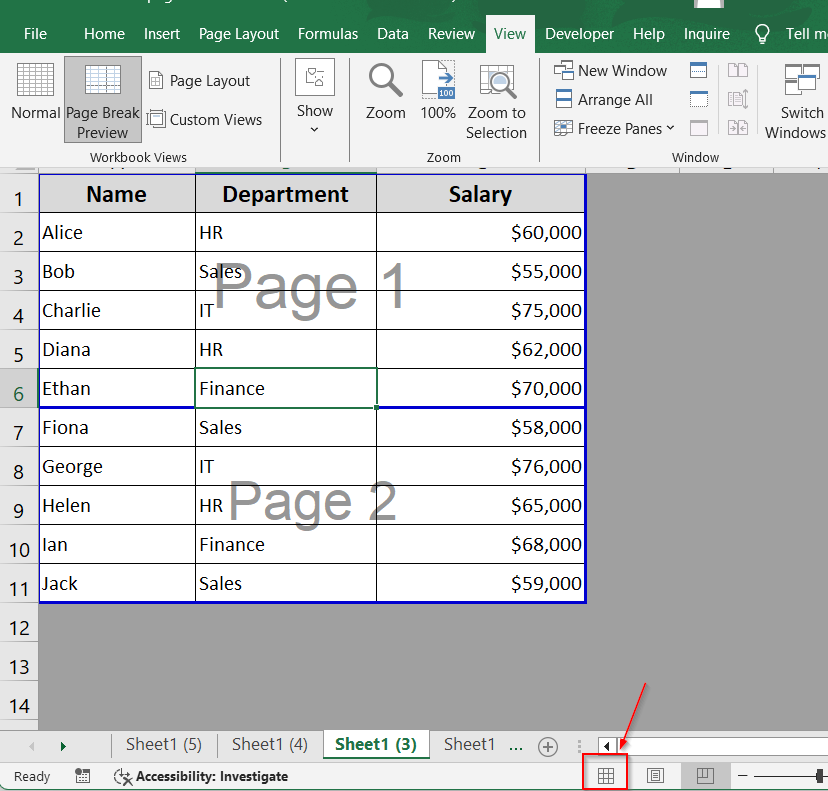Toggle Page Break Preview view

pos(103,100)
